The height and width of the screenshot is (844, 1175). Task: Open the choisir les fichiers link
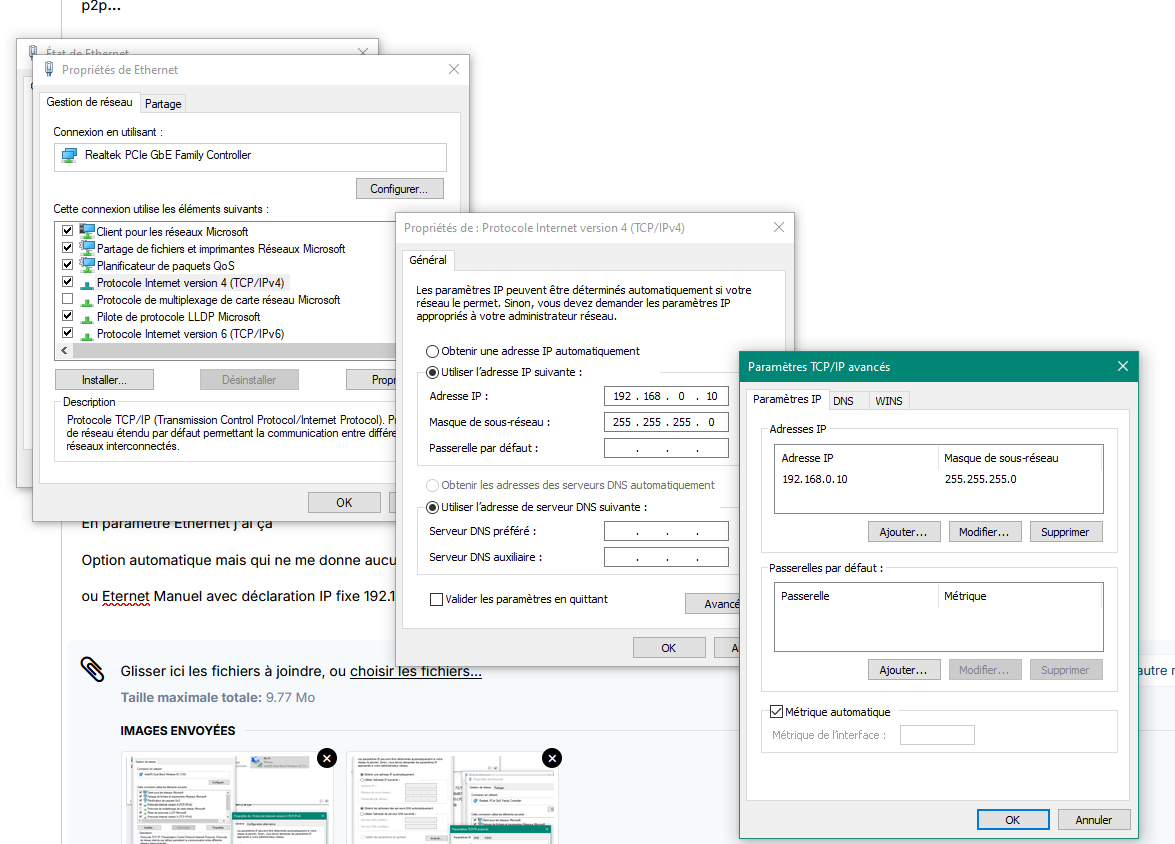pyautogui.click(x=416, y=671)
